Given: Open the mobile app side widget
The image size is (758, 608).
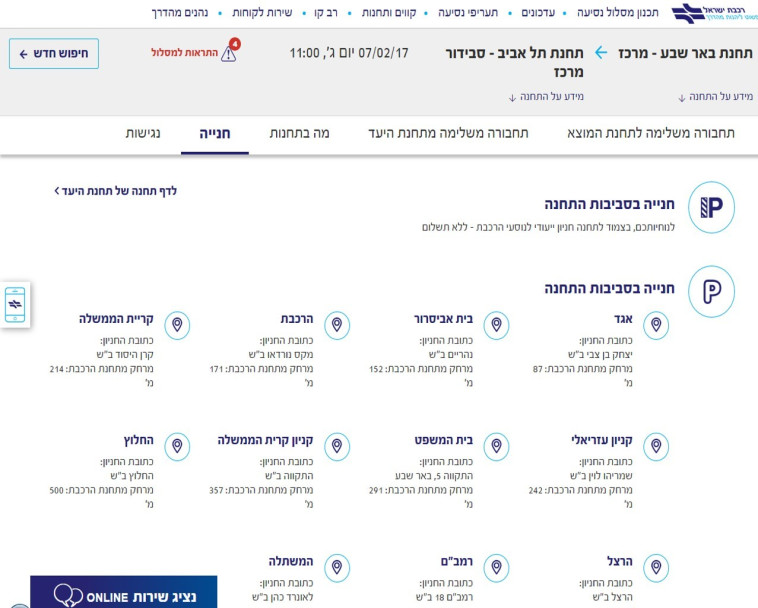Looking at the screenshot, I should click(15, 304).
